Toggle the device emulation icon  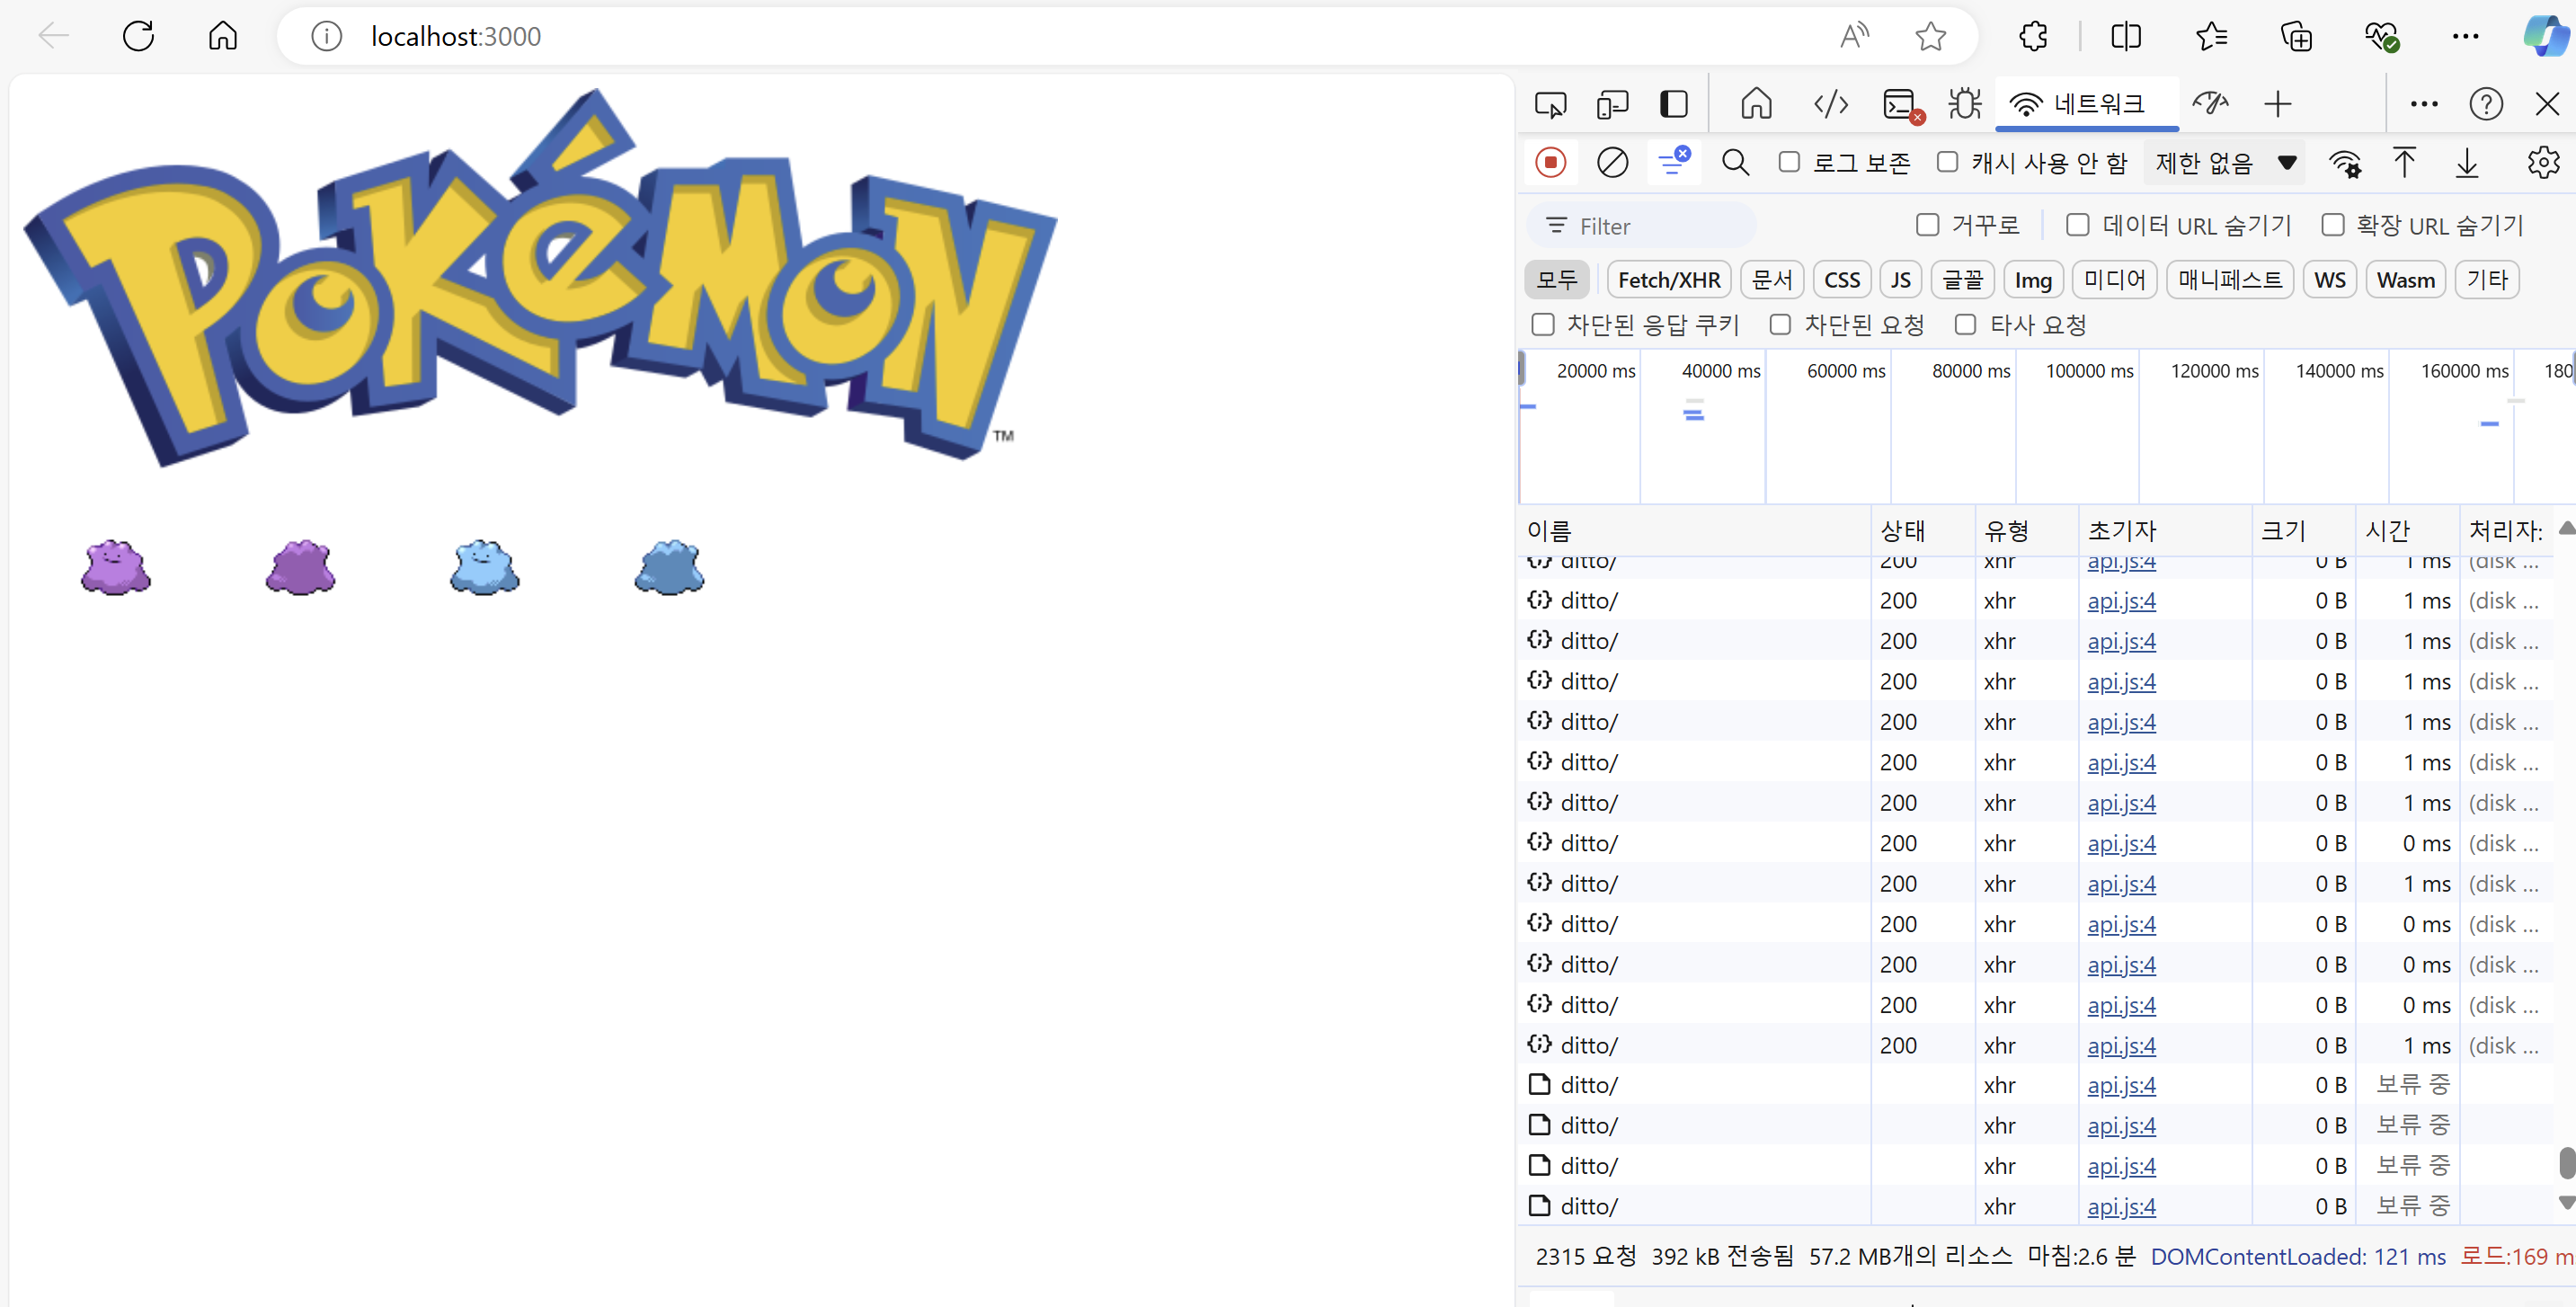click(x=1612, y=104)
